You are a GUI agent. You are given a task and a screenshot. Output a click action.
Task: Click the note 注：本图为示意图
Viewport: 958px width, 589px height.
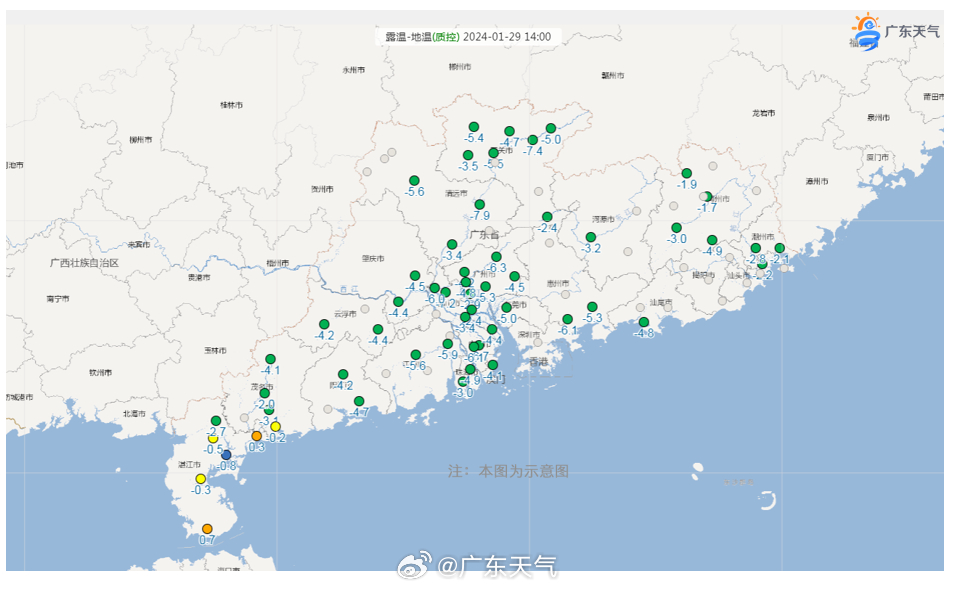(508, 471)
